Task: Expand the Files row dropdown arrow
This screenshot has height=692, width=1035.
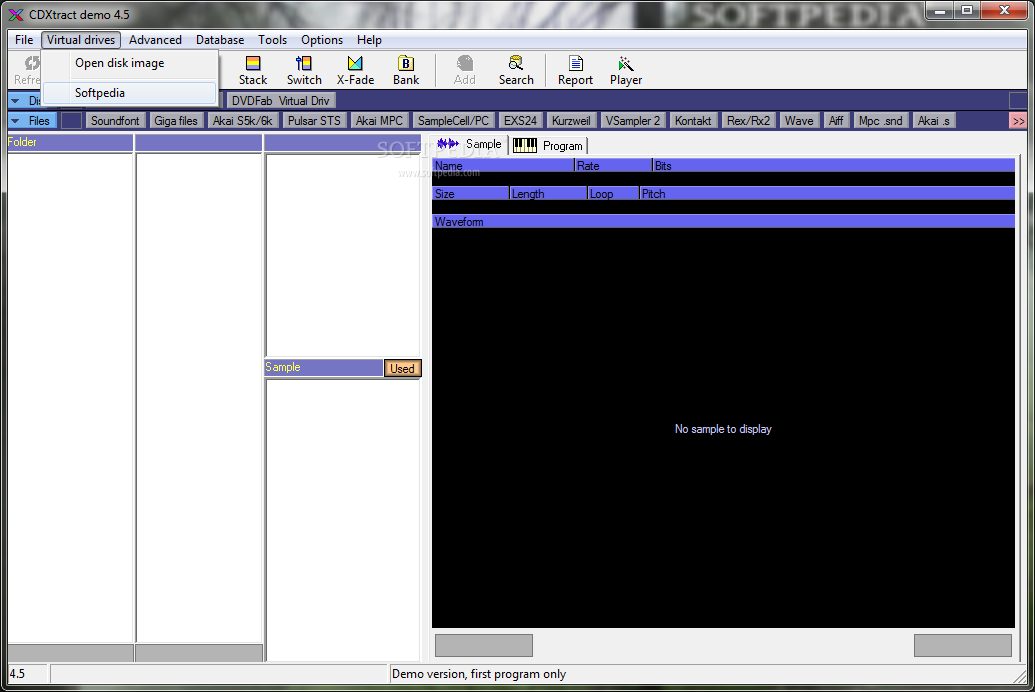Action: 15,121
